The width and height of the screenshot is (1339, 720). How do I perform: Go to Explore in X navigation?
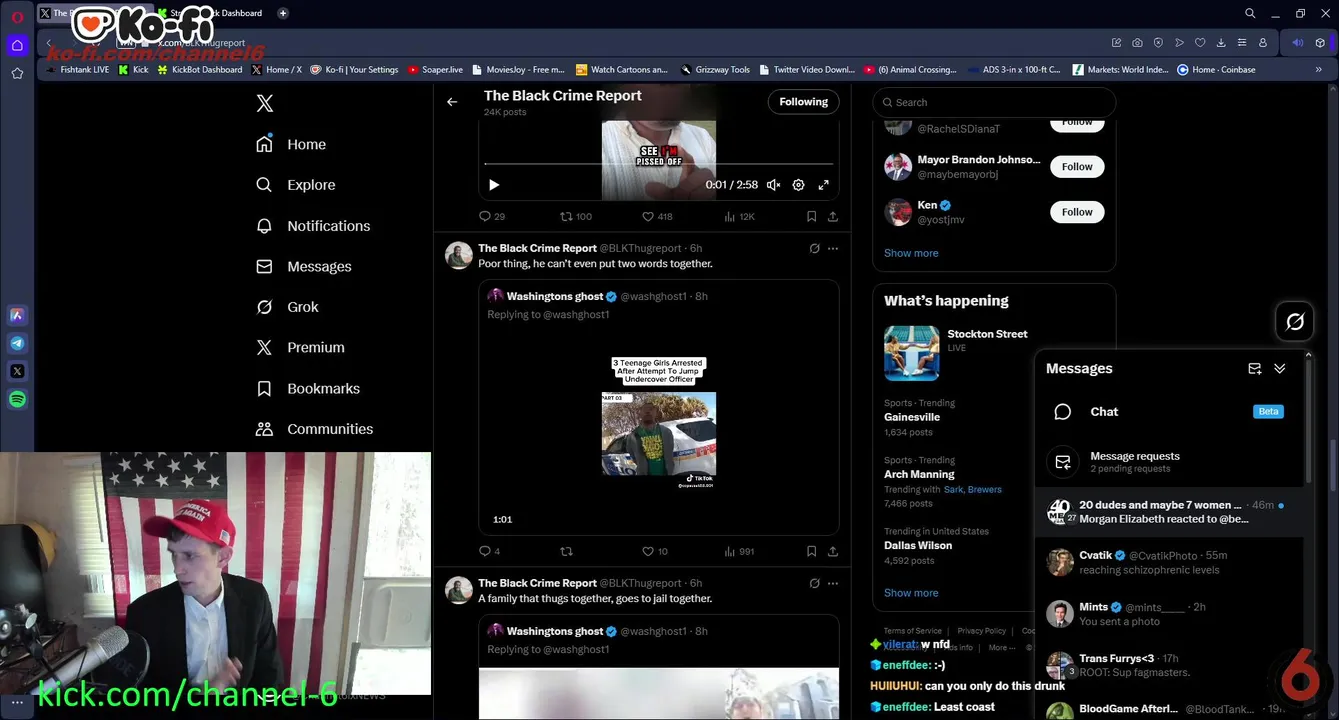(296, 185)
